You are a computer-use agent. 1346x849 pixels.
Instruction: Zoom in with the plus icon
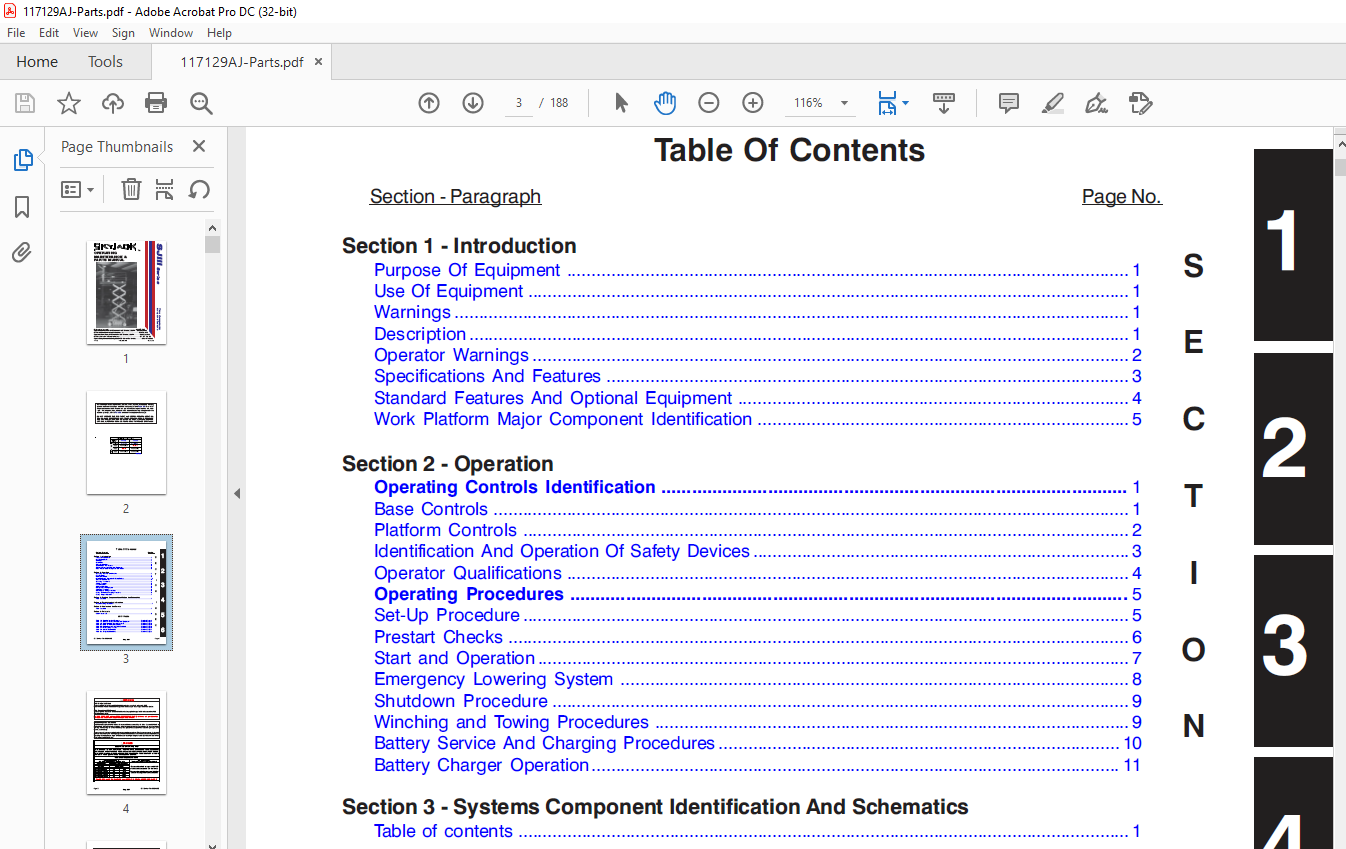coord(753,103)
